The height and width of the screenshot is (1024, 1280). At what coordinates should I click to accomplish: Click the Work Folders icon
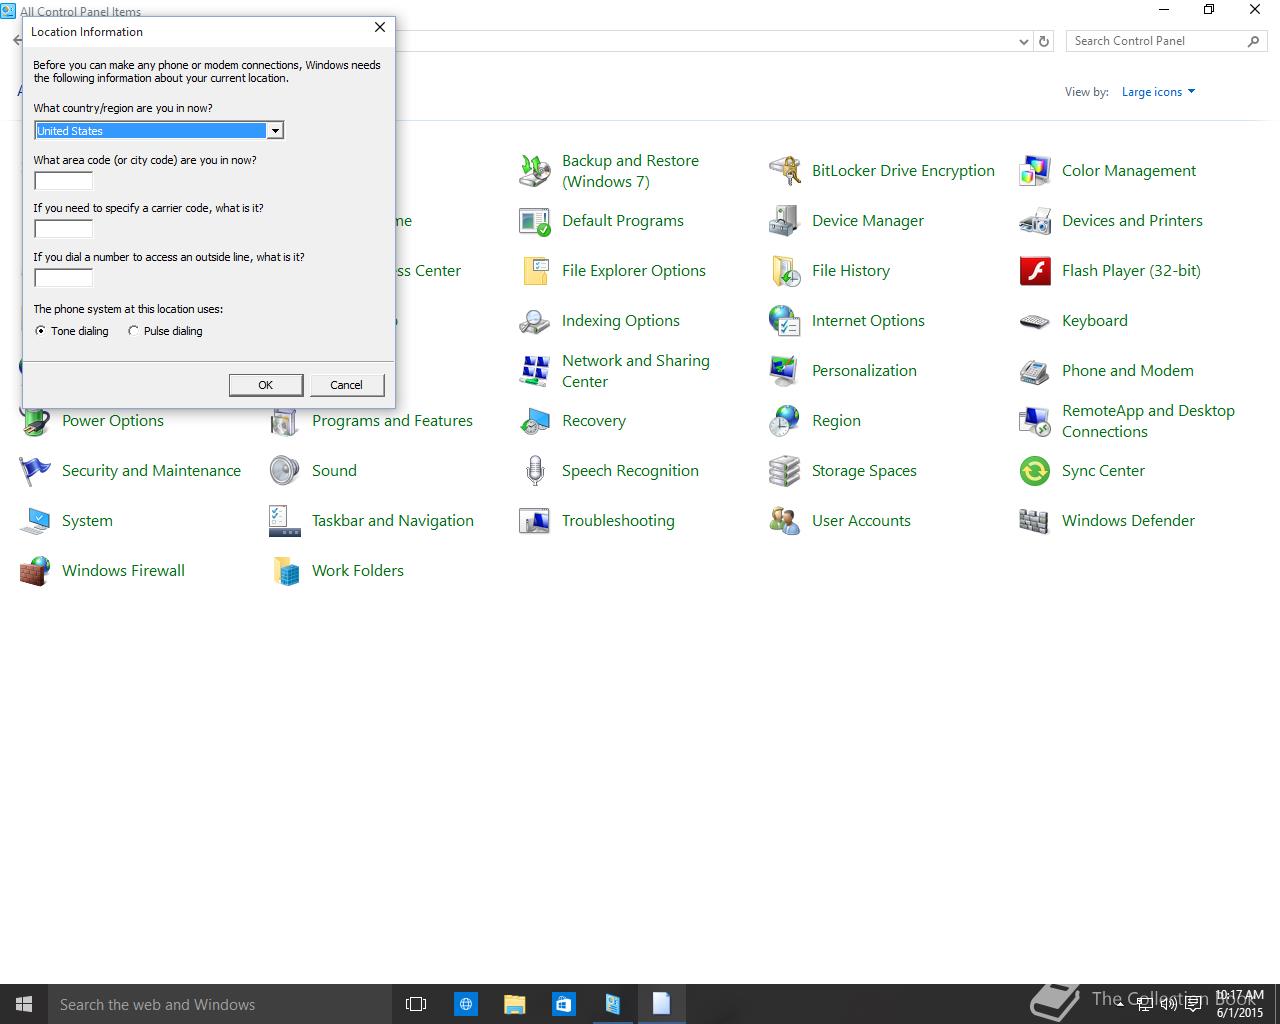coord(285,571)
